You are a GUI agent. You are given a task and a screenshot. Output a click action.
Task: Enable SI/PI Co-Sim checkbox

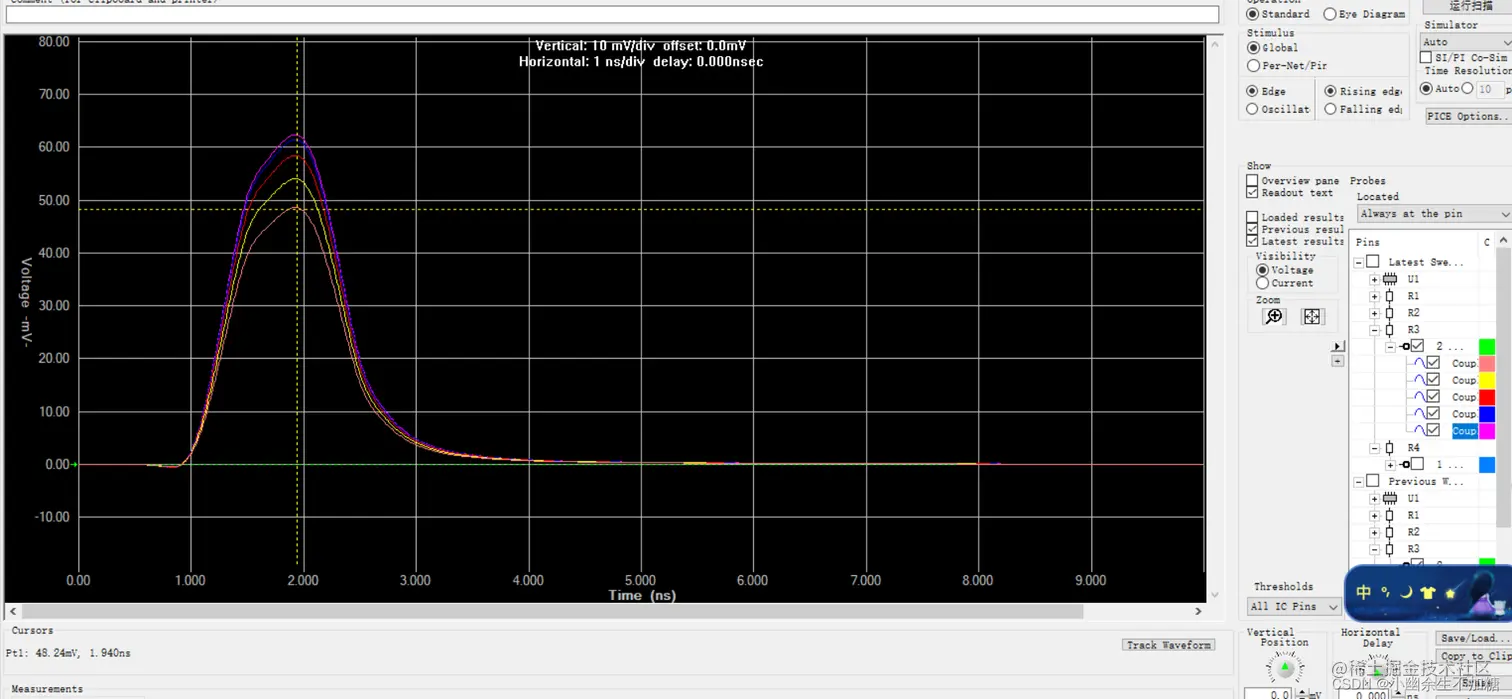1427,58
